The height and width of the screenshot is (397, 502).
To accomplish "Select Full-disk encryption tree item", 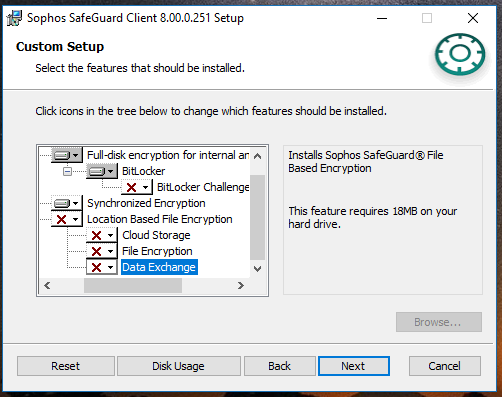I will 168,155.
